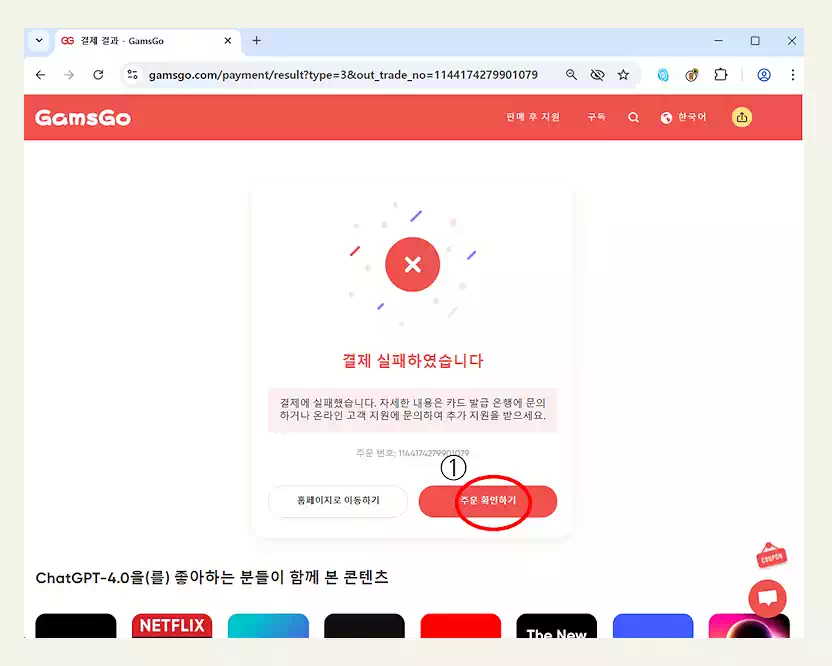Open the browser three-dot menu
The image size is (832, 666).
793,75
